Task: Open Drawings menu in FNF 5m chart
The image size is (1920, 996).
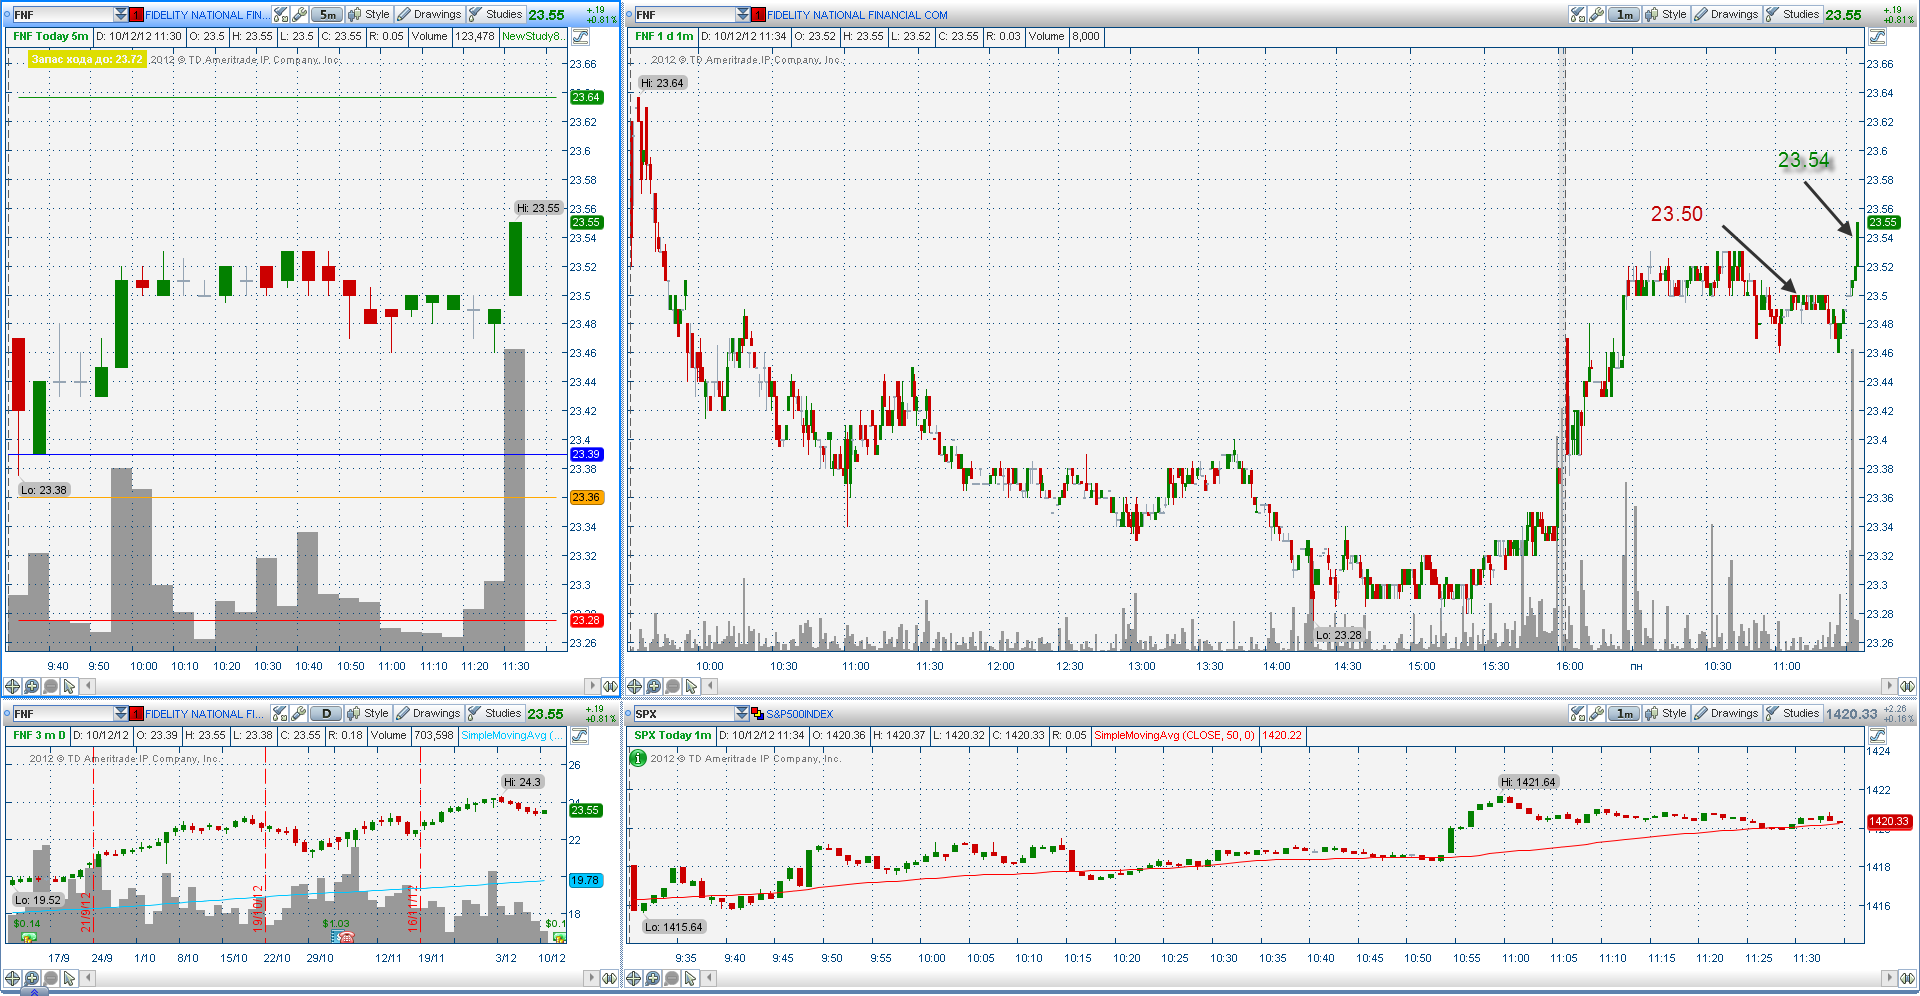Action: point(430,14)
